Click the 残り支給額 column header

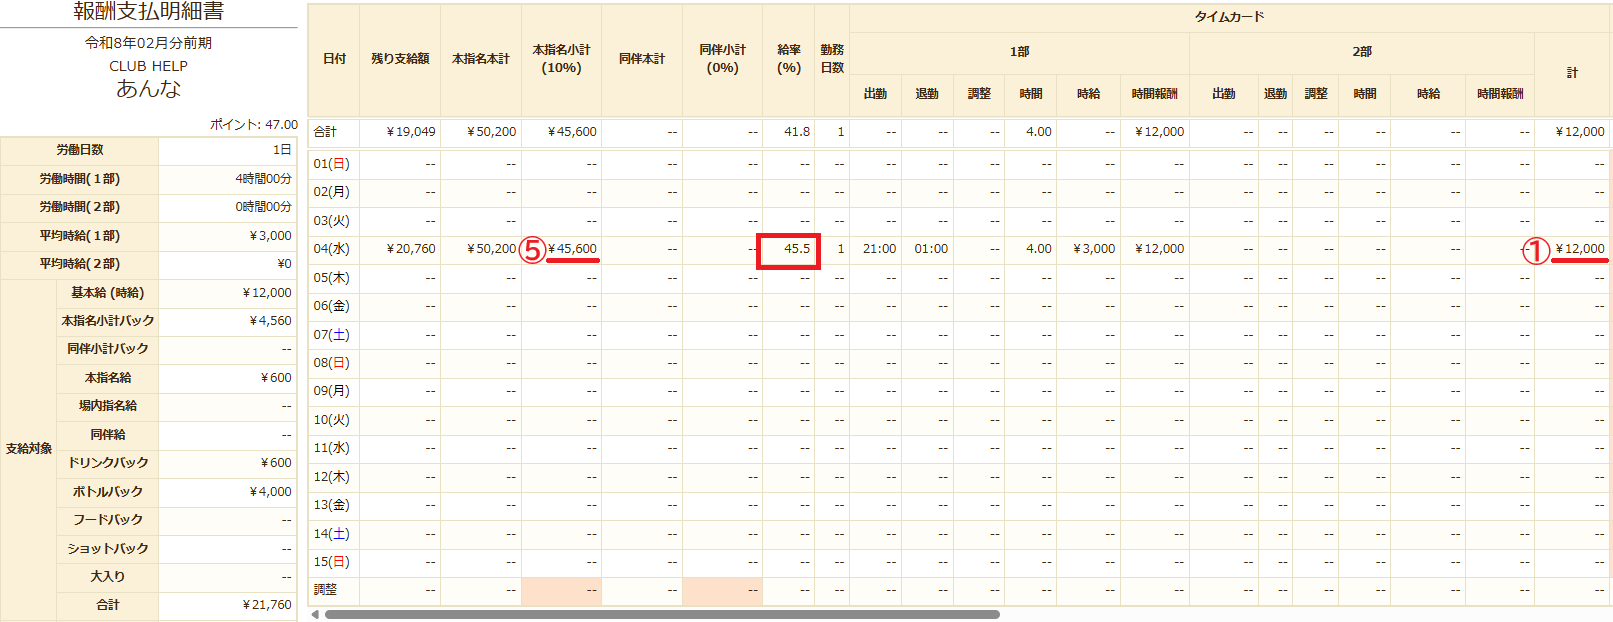tap(400, 59)
